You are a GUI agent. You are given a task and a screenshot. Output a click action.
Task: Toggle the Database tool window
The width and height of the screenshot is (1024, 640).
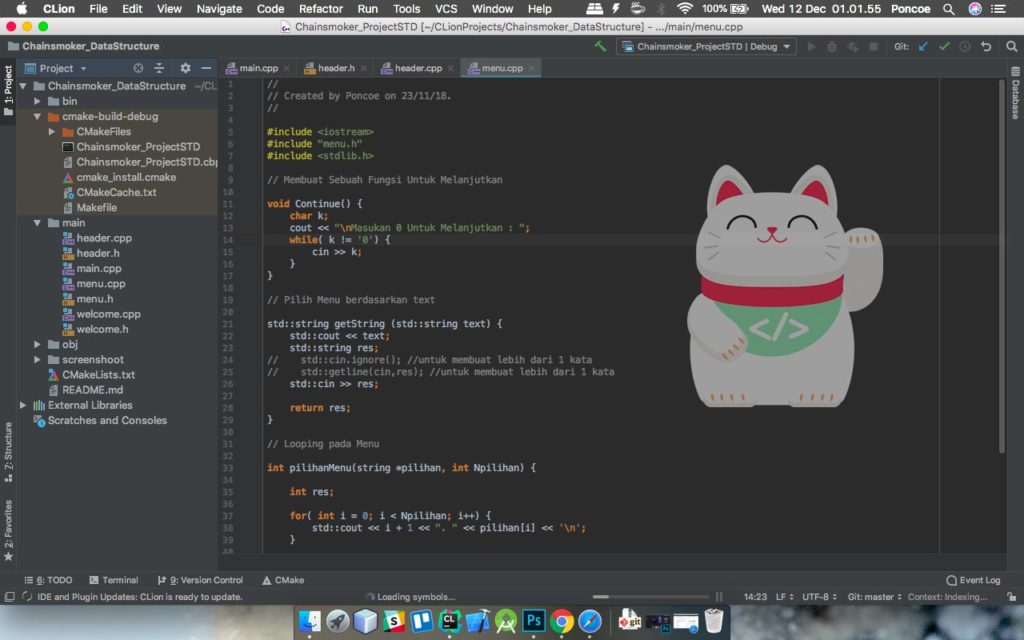tap(1014, 100)
